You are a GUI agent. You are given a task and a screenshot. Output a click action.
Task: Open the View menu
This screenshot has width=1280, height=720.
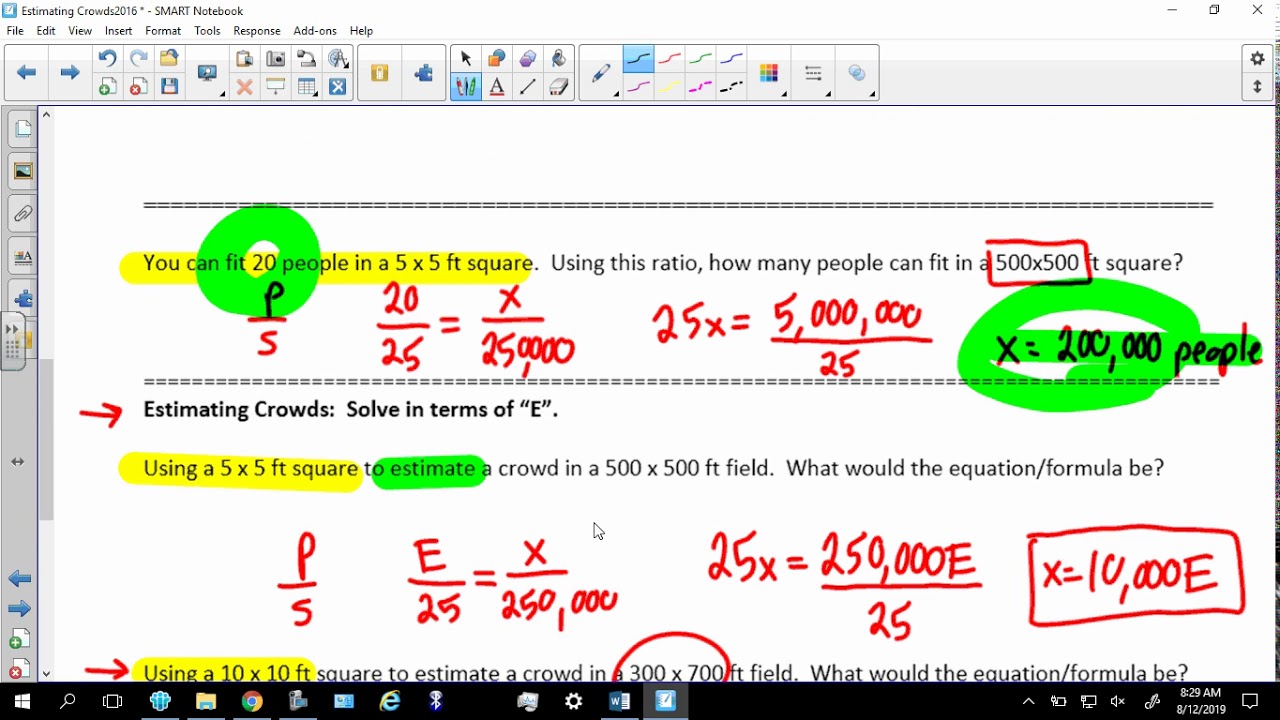pos(80,31)
